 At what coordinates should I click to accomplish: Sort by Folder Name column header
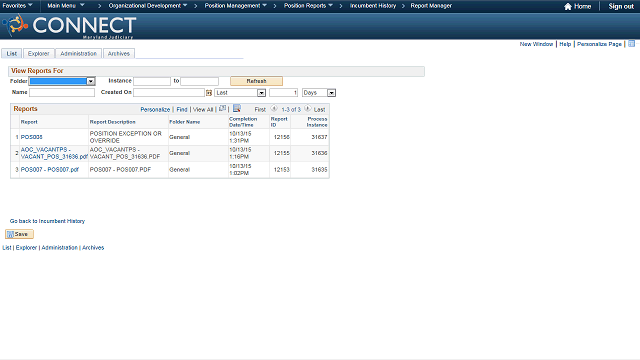click(184, 122)
